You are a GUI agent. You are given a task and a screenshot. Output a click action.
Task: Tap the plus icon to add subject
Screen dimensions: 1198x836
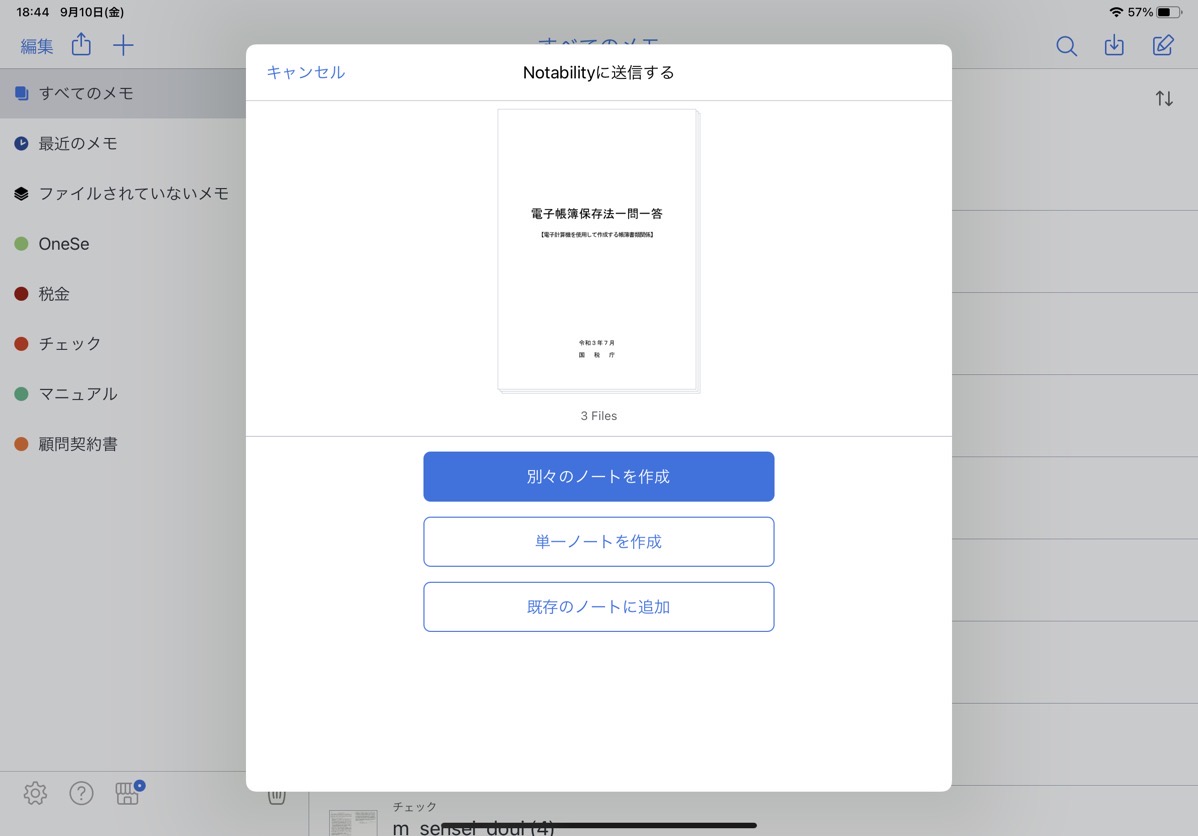tap(123, 45)
